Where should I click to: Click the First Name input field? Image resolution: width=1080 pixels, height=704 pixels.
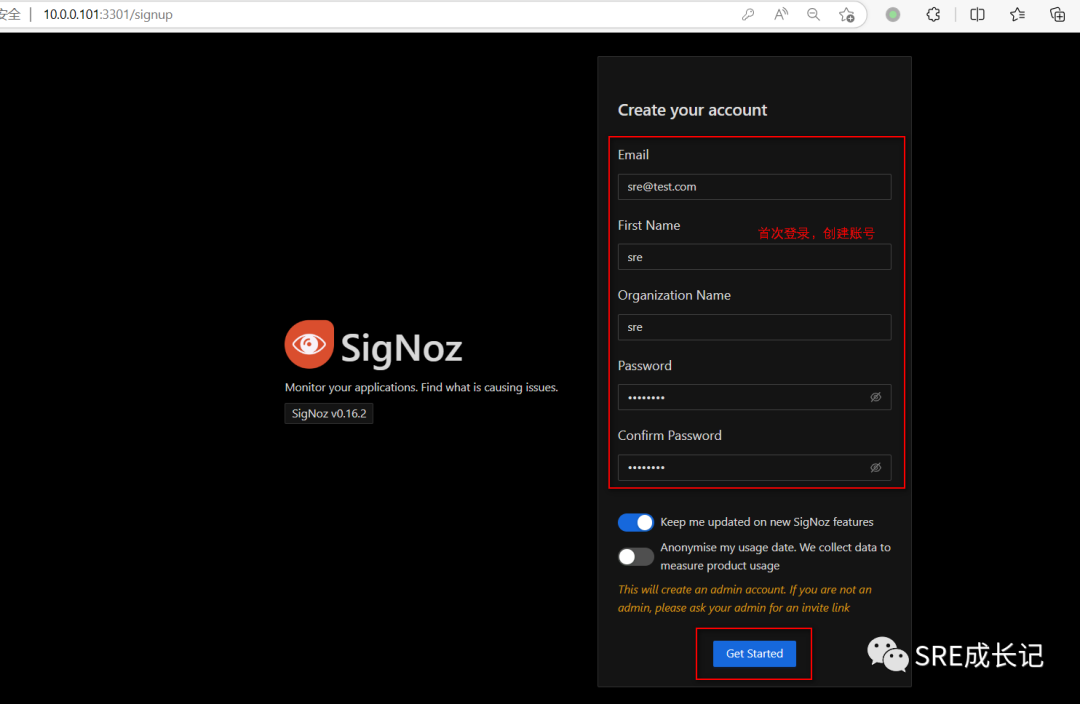[754, 257]
